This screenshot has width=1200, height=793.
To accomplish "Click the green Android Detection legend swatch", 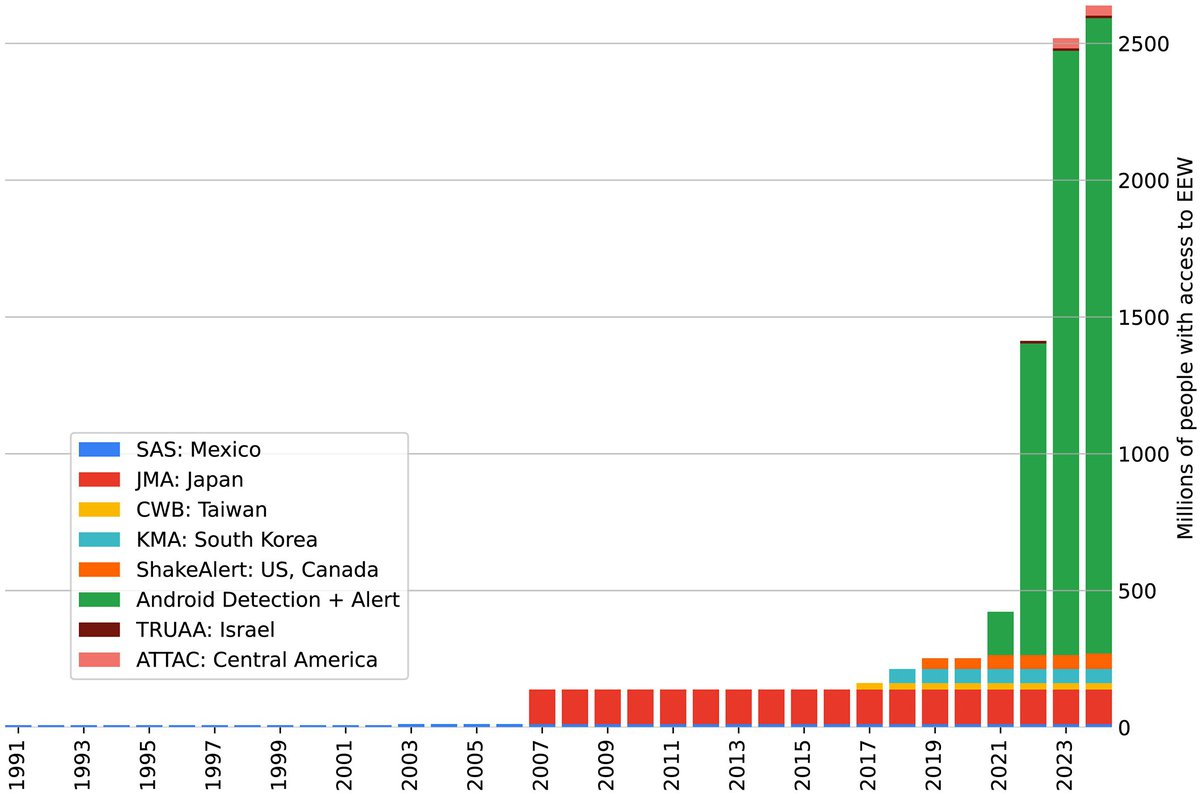I will point(100,600).
